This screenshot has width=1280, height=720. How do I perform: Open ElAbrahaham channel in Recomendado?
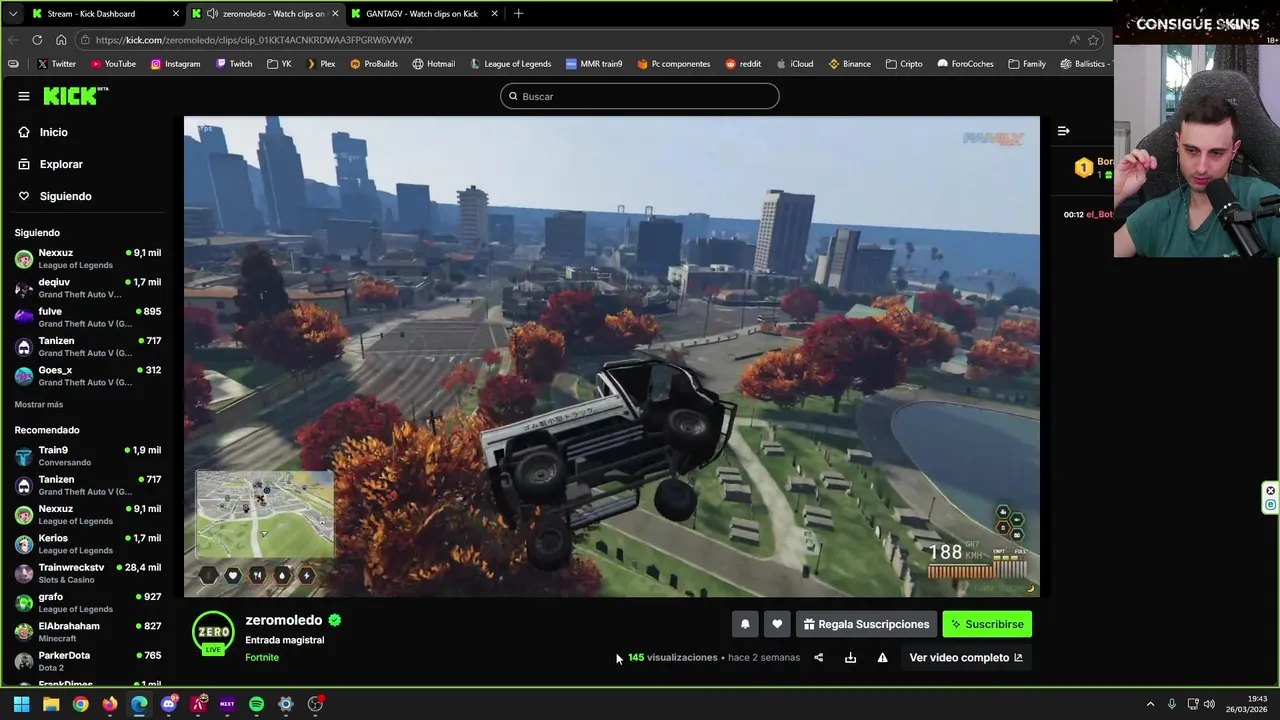(x=88, y=632)
